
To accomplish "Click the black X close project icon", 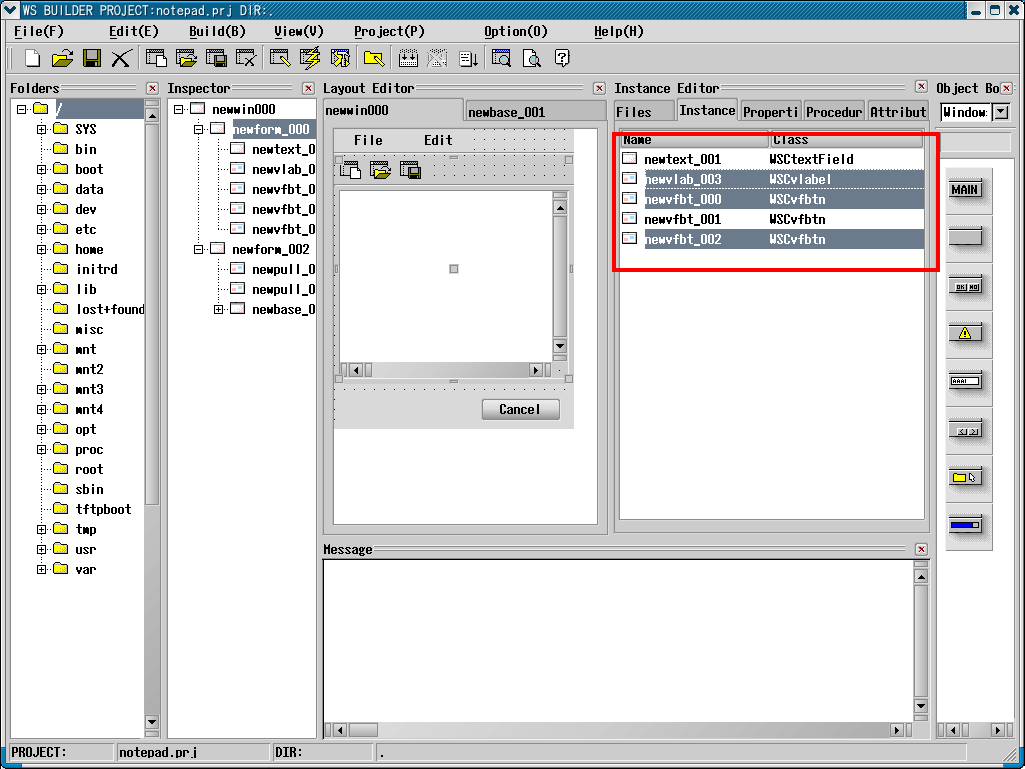I will [121, 58].
